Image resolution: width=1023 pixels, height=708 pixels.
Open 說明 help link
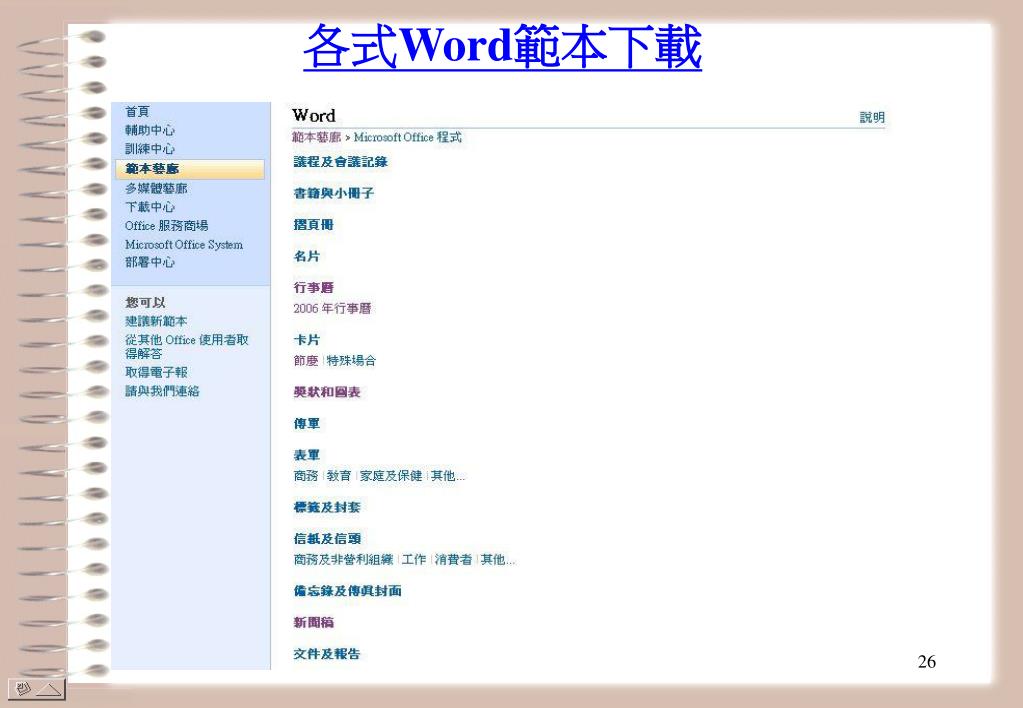[x=872, y=117]
